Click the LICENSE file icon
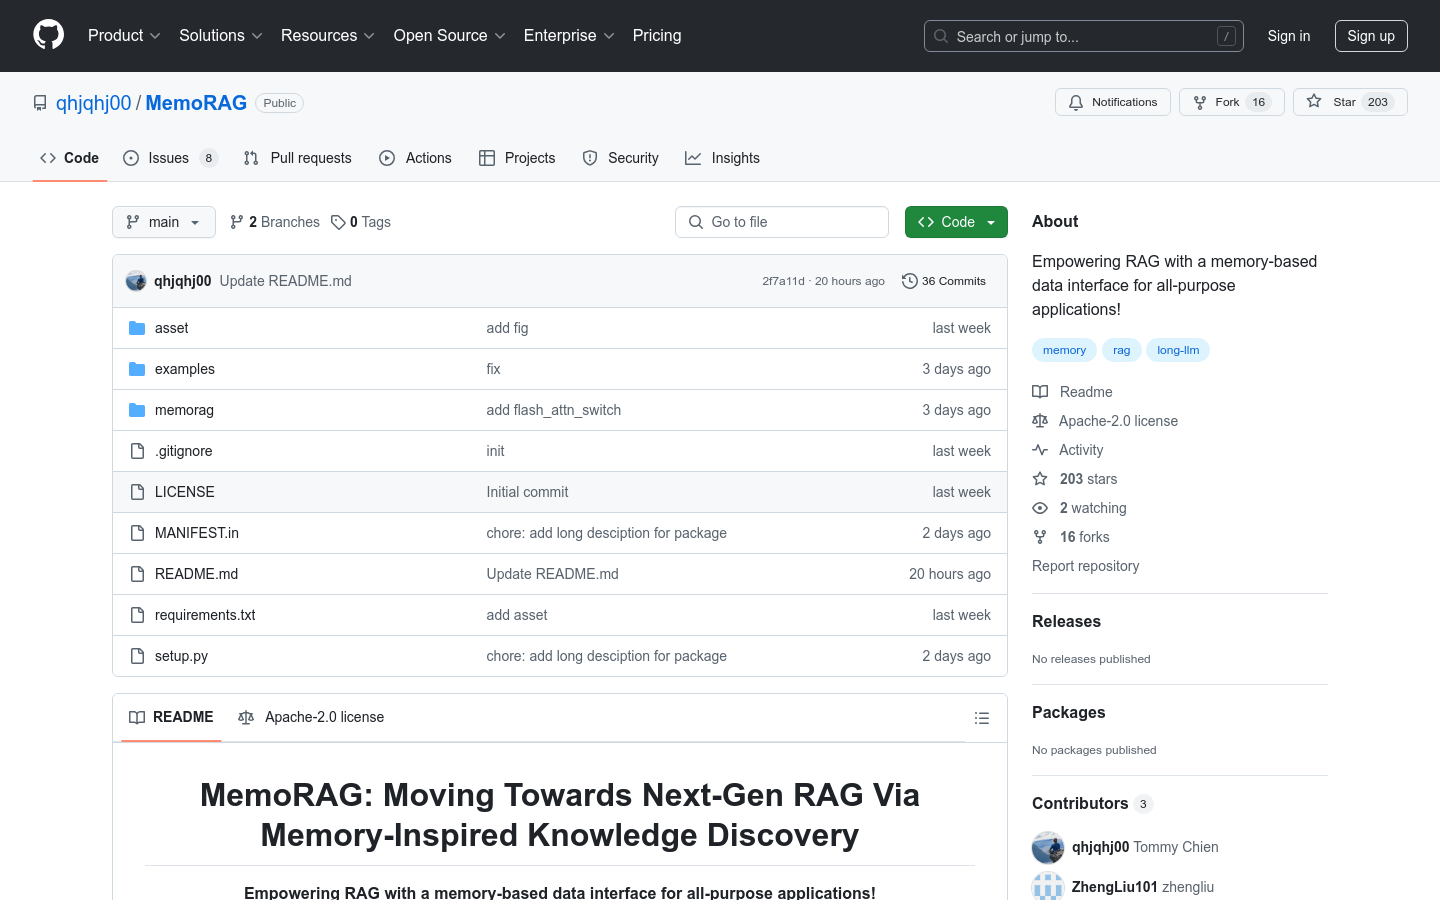The height and width of the screenshot is (900, 1440). tap(137, 492)
